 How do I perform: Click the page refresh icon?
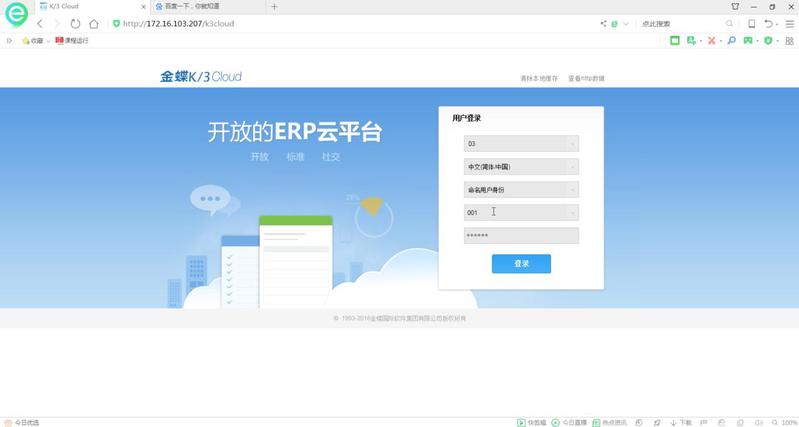(x=75, y=23)
